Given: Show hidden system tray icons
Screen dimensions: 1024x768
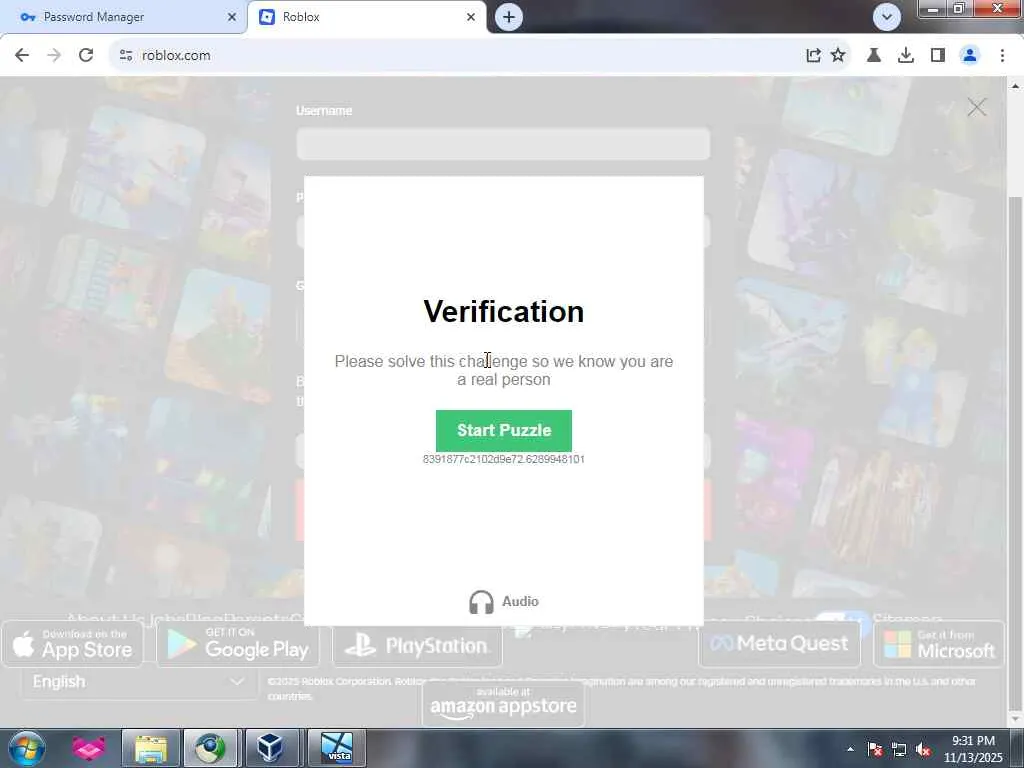Looking at the screenshot, I should click(850, 749).
